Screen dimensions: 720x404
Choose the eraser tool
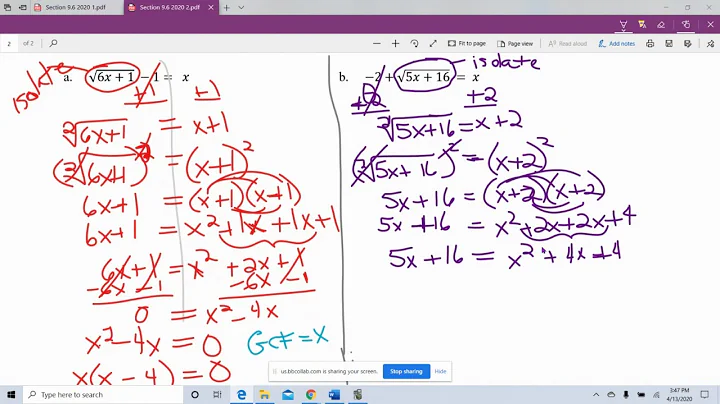tap(661, 25)
